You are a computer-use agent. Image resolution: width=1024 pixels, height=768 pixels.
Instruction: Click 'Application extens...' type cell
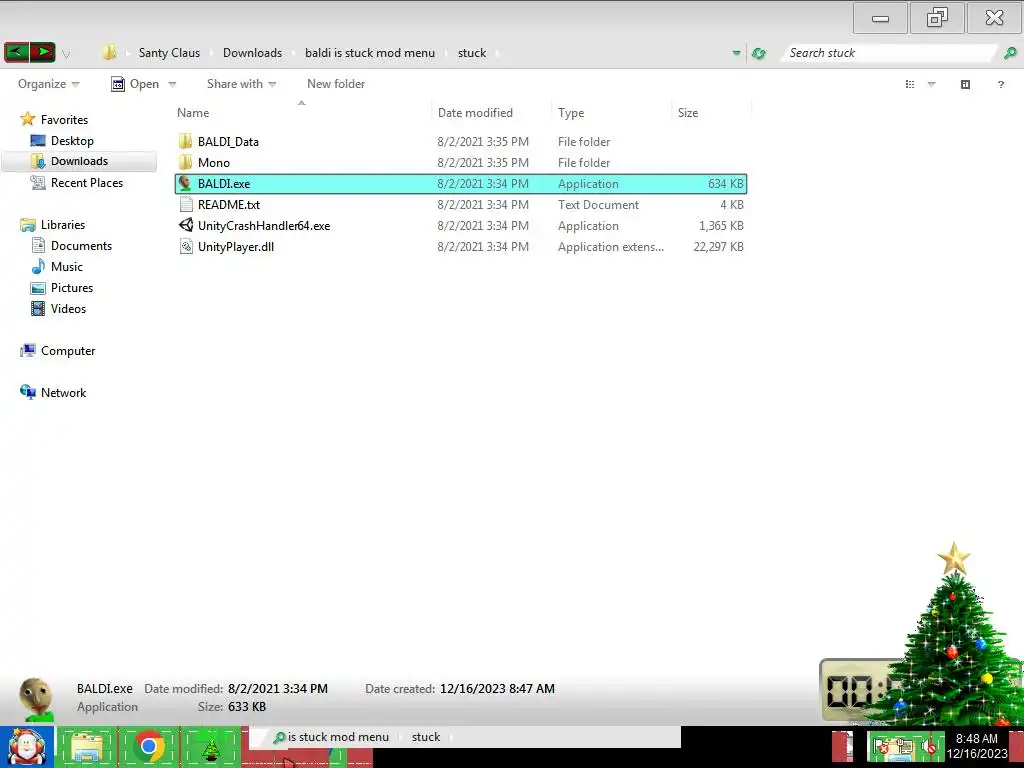[x=611, y=246]
